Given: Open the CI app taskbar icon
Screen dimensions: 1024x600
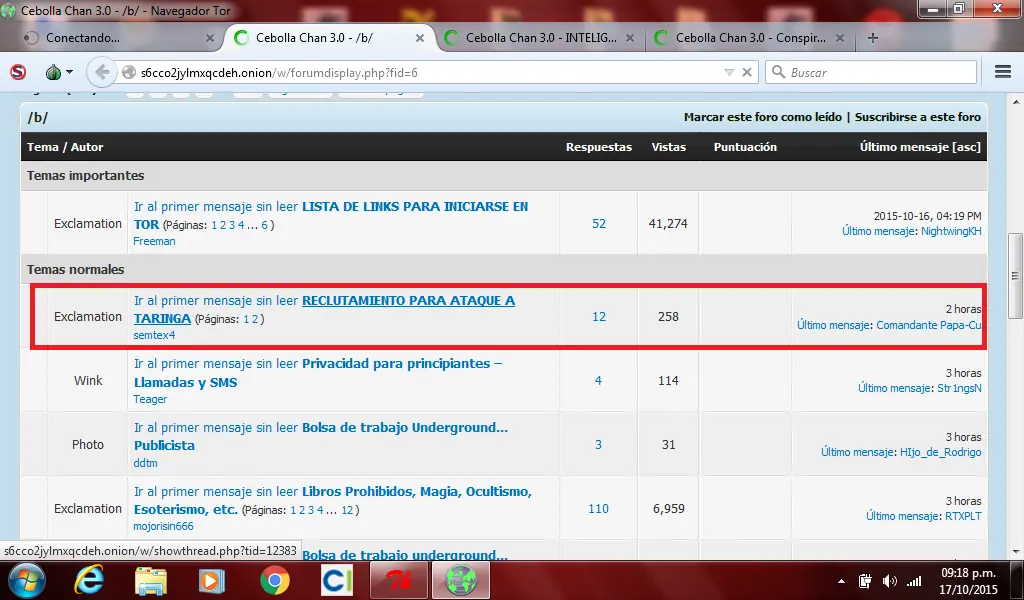Looking at the screenshot, I should (x=337, y=580).
